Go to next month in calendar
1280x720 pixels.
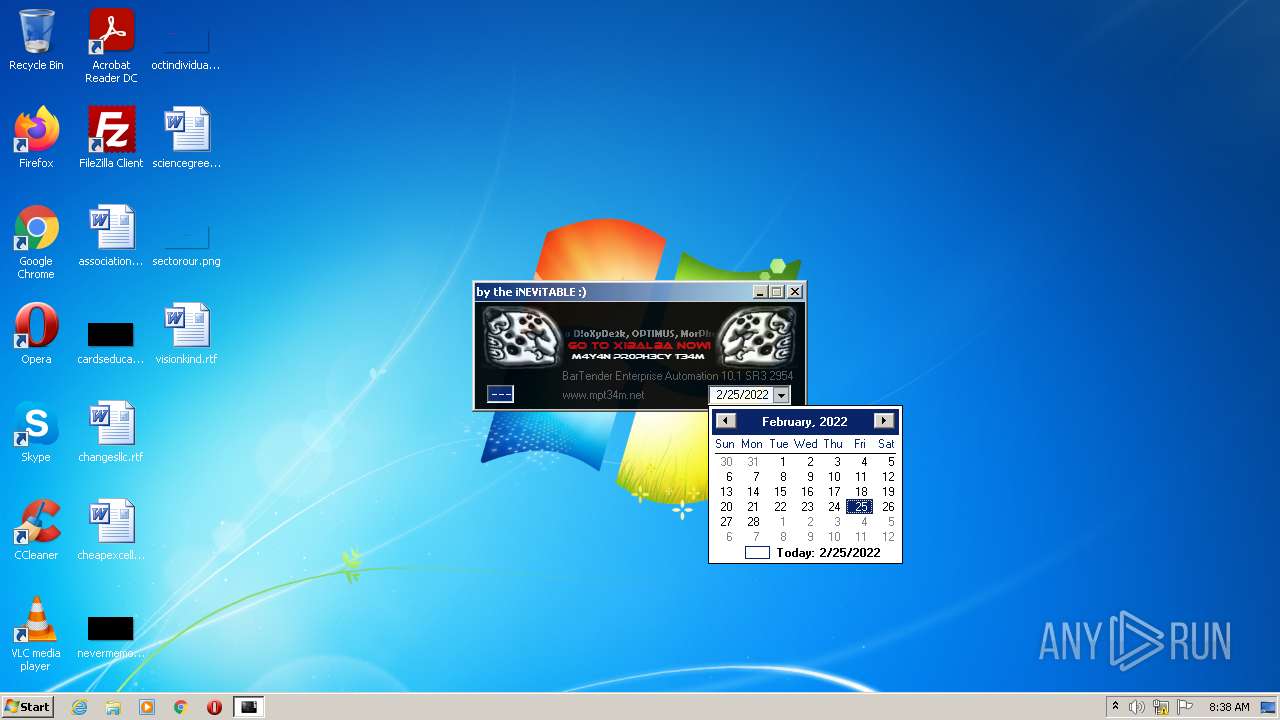(883, 421)
